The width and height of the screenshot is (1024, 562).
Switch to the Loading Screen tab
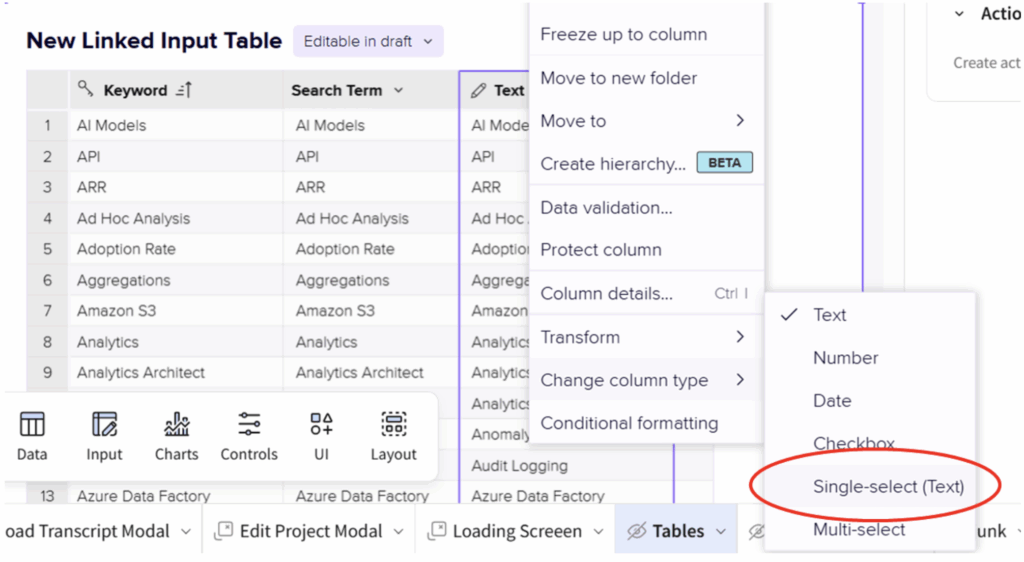coord(516,532)
